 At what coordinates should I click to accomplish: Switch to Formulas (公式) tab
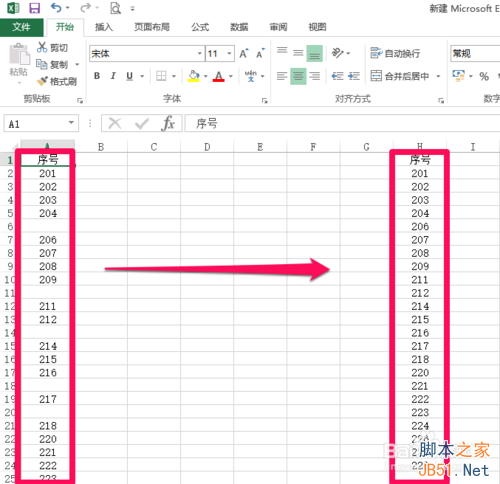pos(200,27)
